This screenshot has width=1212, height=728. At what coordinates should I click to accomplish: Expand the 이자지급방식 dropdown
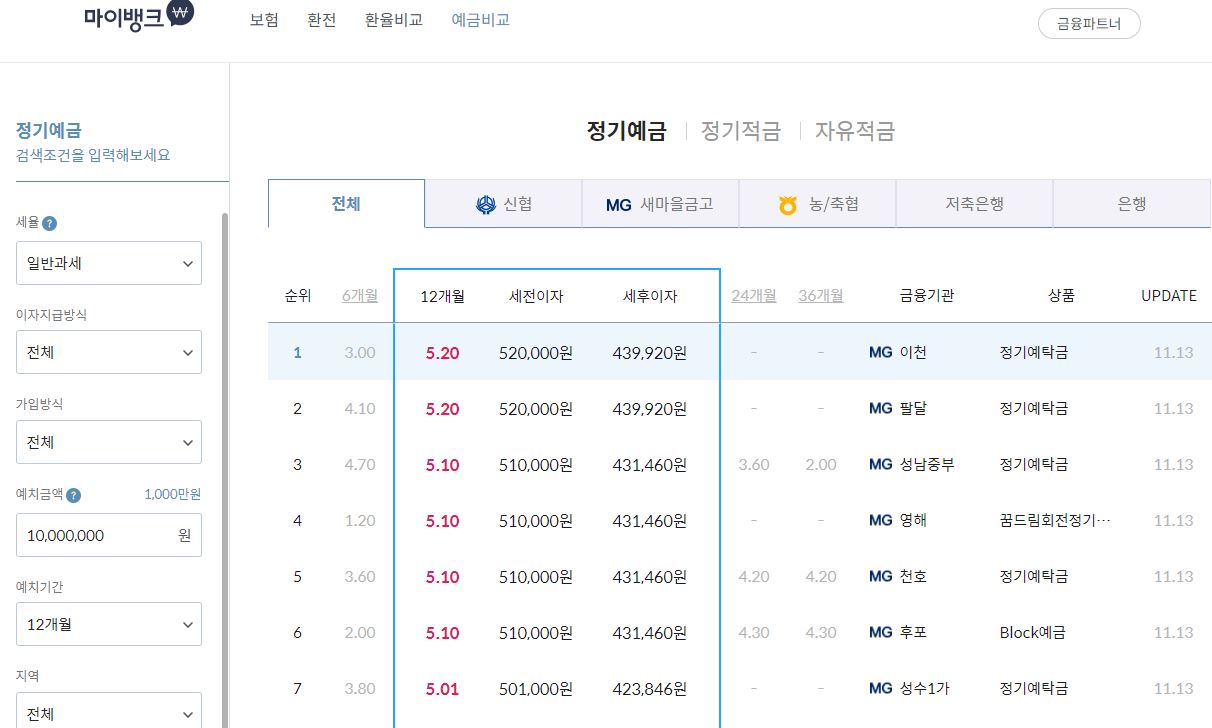pos(108,352)
